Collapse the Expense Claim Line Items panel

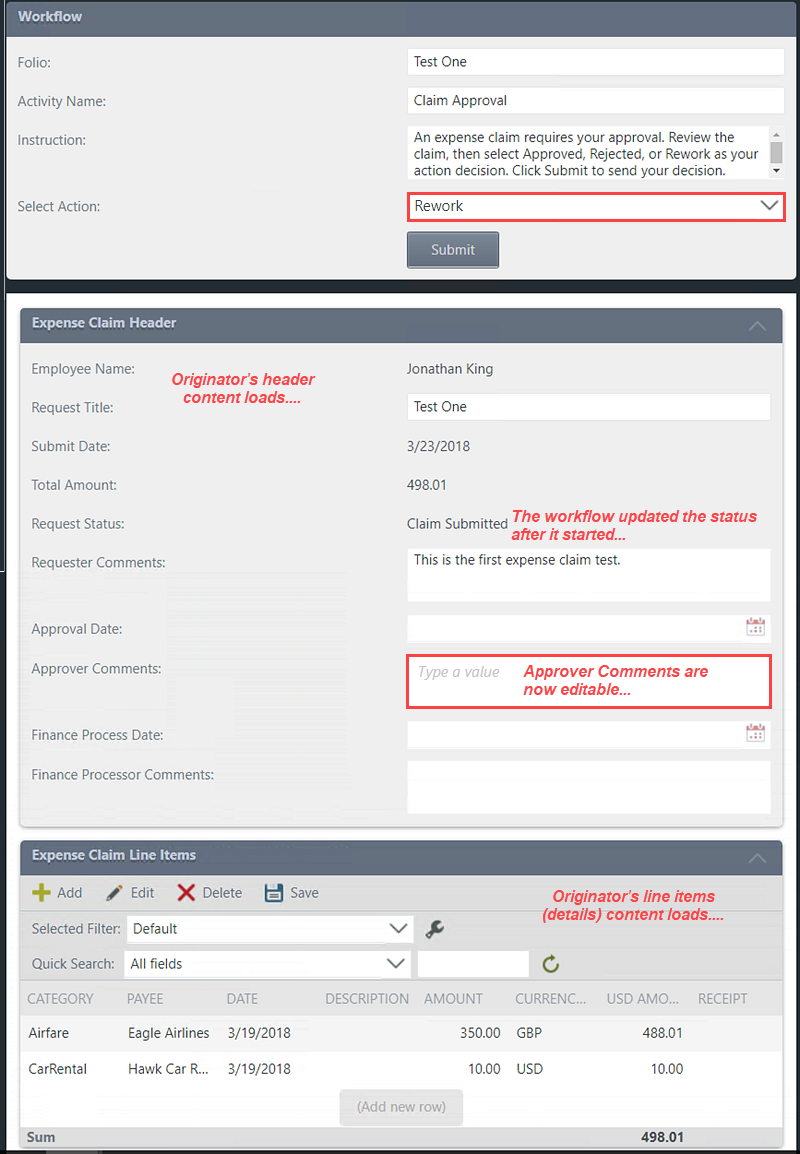click(x=756, y=858)
